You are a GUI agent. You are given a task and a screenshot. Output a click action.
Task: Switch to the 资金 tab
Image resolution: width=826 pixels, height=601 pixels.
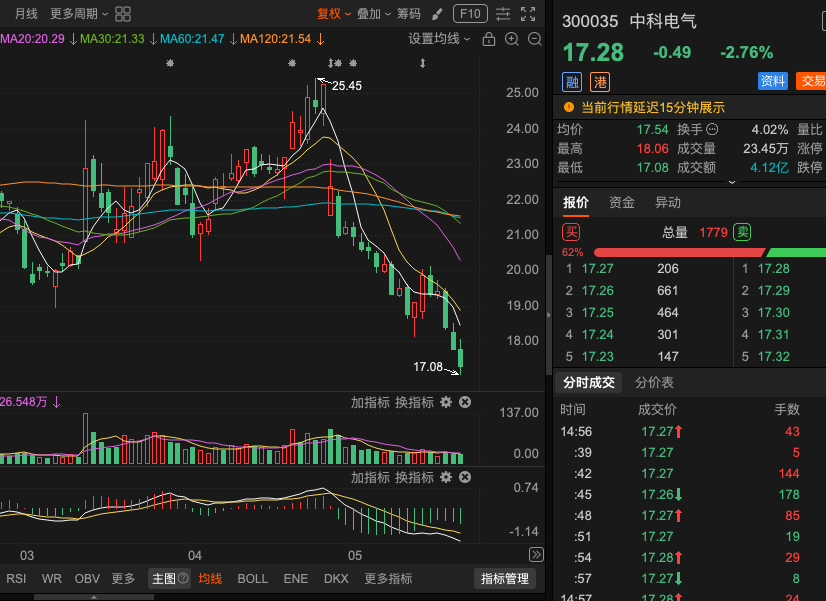(622, 203)
